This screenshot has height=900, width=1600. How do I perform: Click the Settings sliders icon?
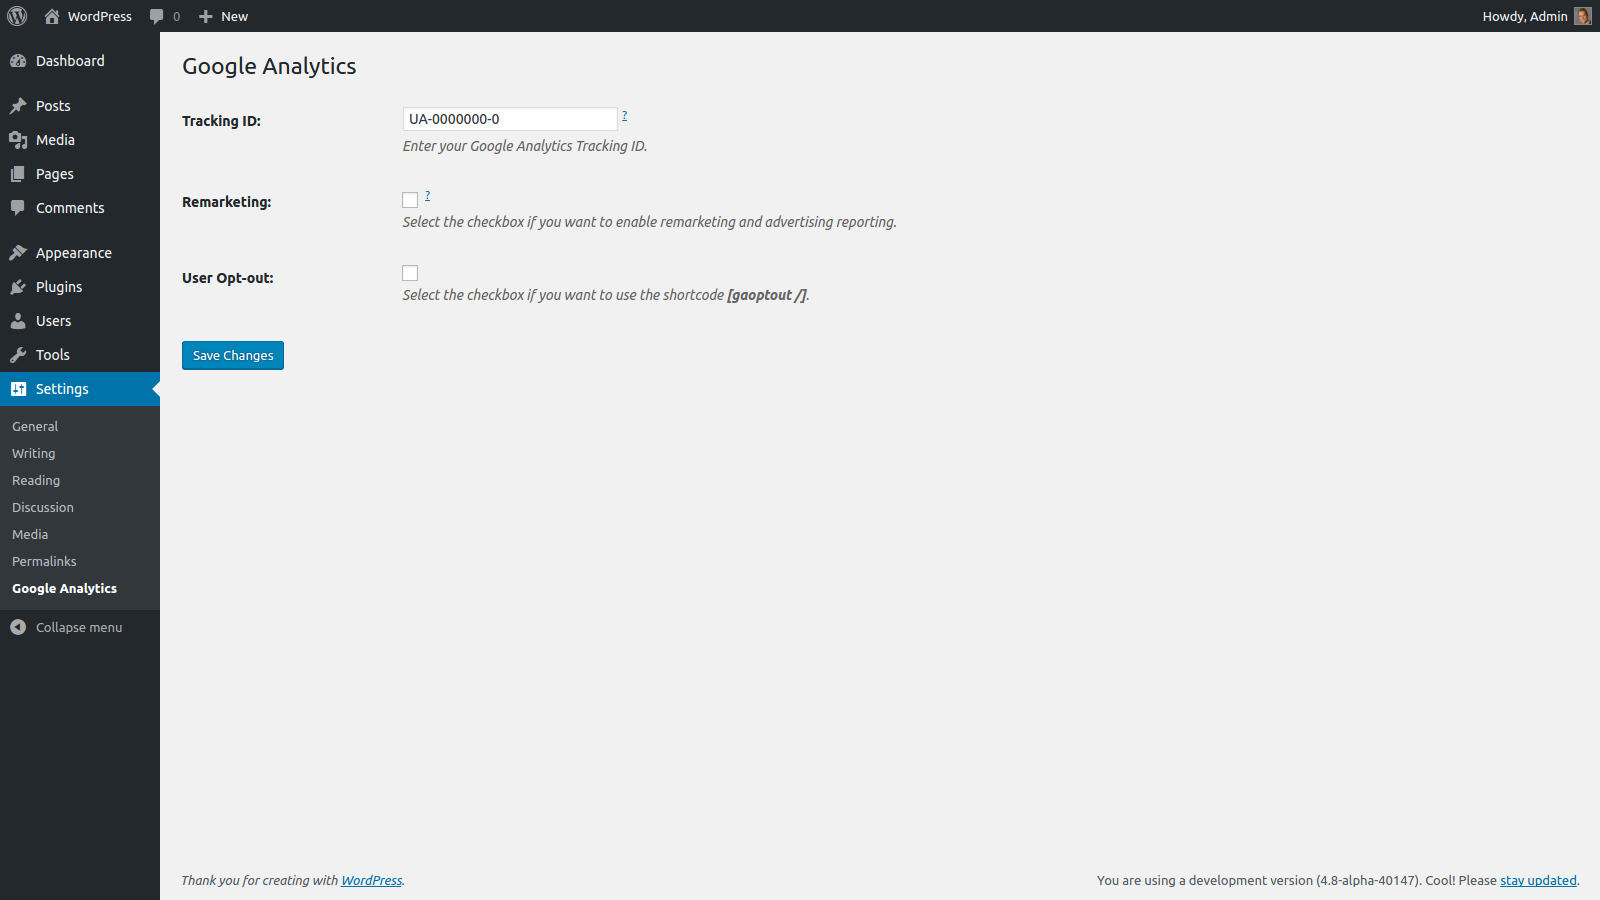18,389
